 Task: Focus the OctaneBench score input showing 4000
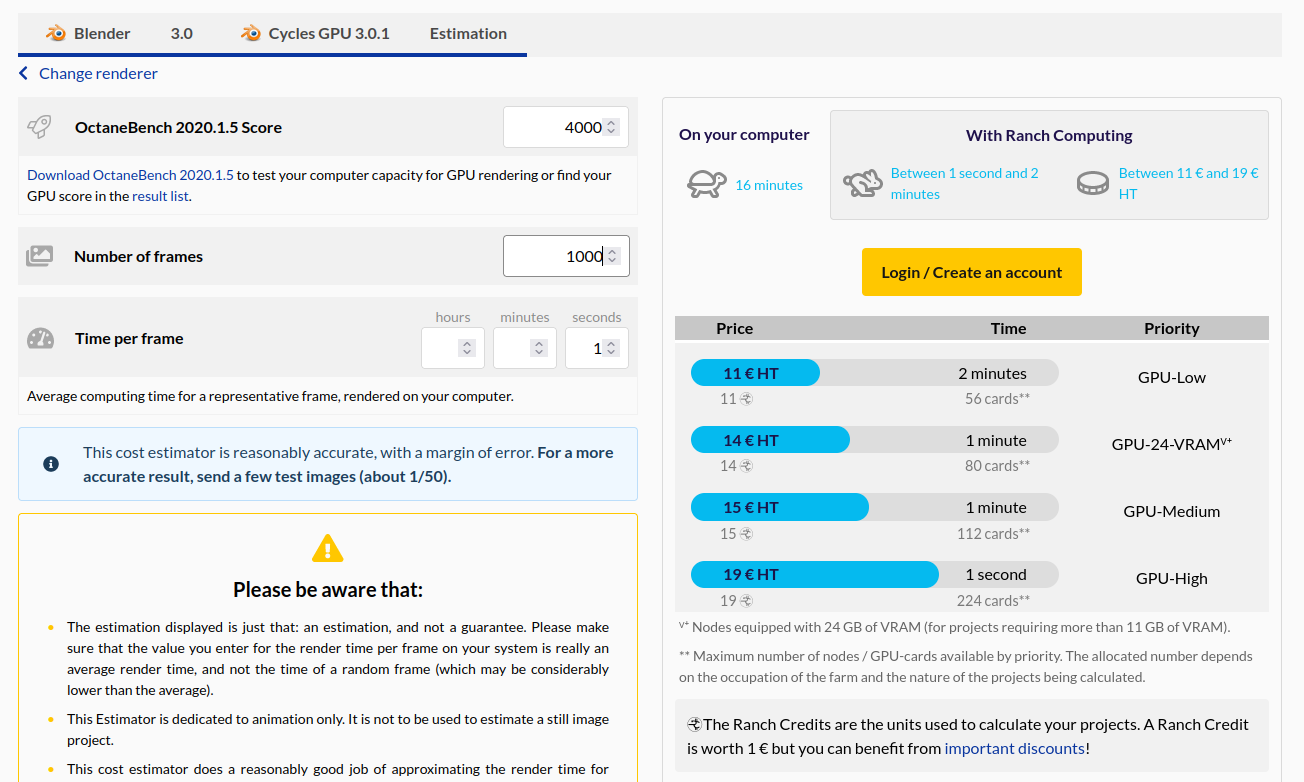pos(566,127)
